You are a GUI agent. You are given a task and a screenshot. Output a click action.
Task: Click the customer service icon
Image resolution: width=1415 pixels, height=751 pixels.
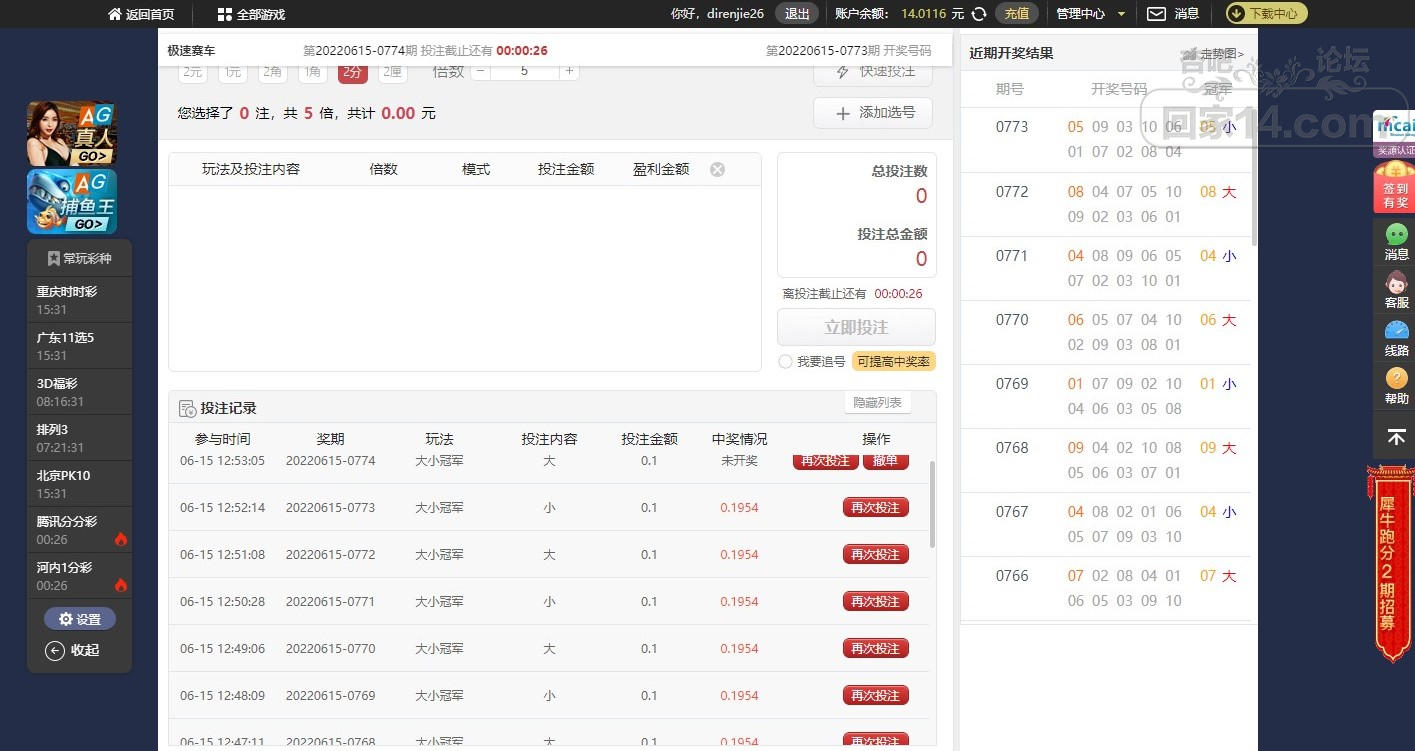[x=1396, y=289]
